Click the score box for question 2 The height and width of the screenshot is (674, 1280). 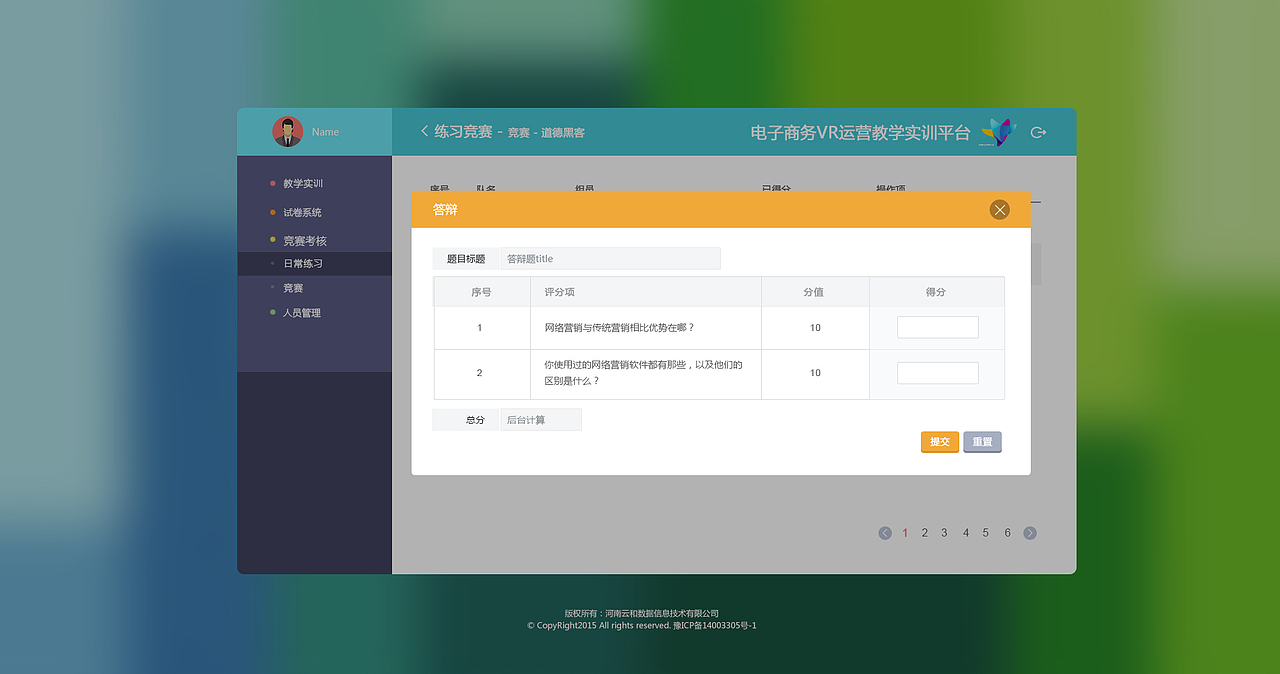(x=937, y=372)
